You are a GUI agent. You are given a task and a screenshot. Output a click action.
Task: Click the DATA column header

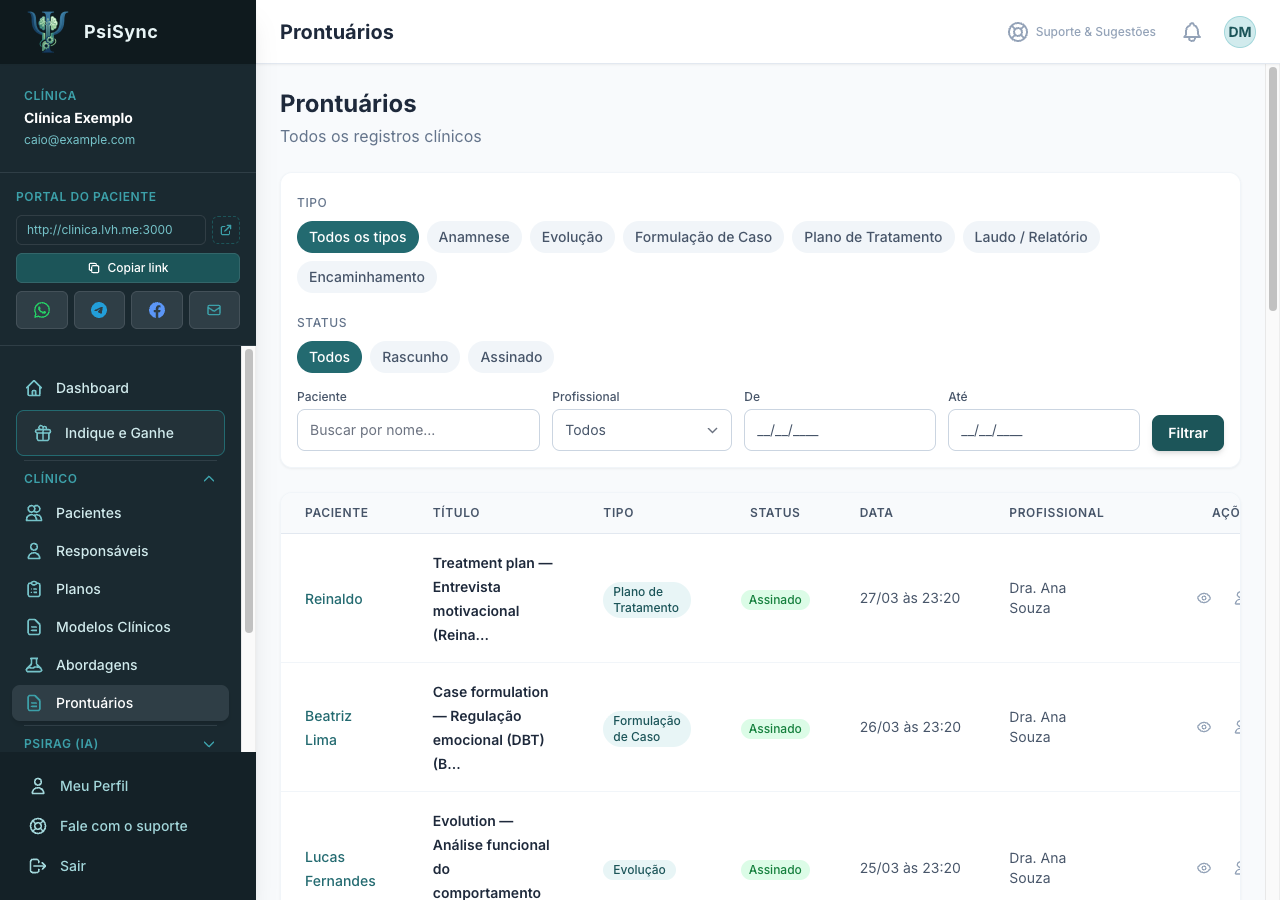tap(876, 513)
